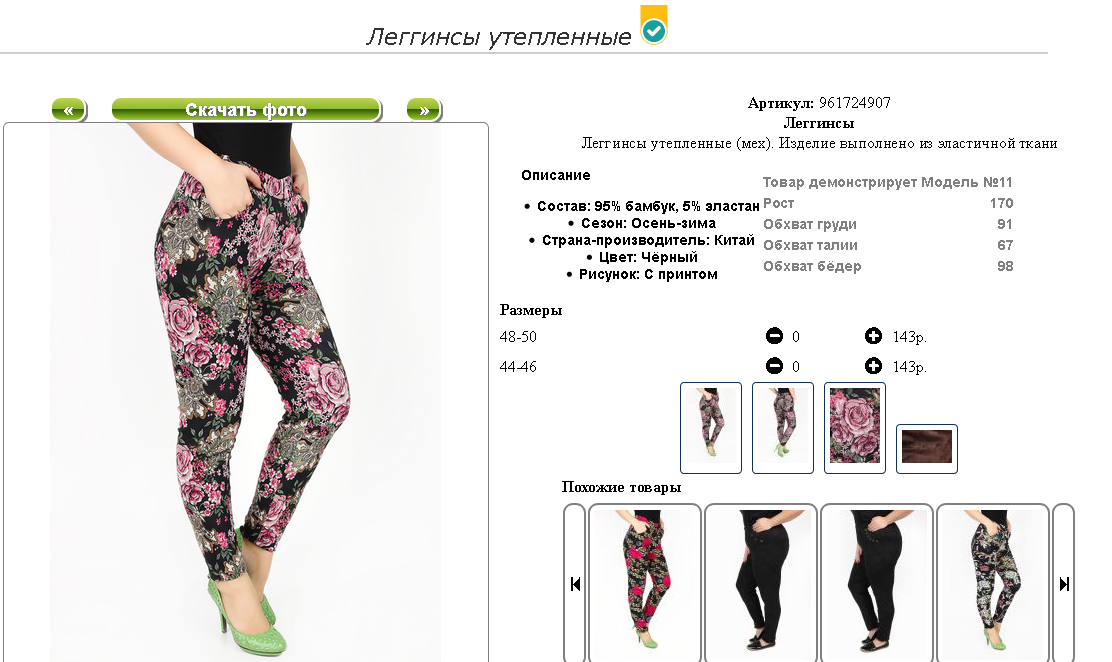The height and width of the screenshot is (662, 1112).
Task: Open the rose print close-up thumbnail
Action: 855,428
